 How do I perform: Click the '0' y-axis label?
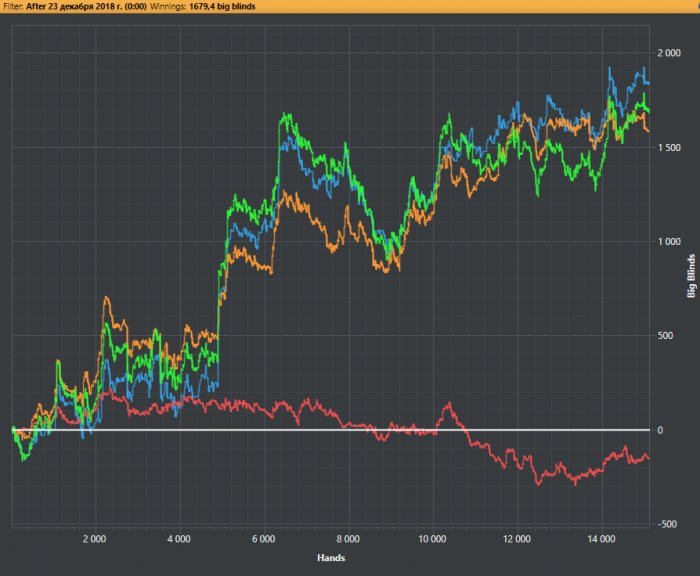660,430
